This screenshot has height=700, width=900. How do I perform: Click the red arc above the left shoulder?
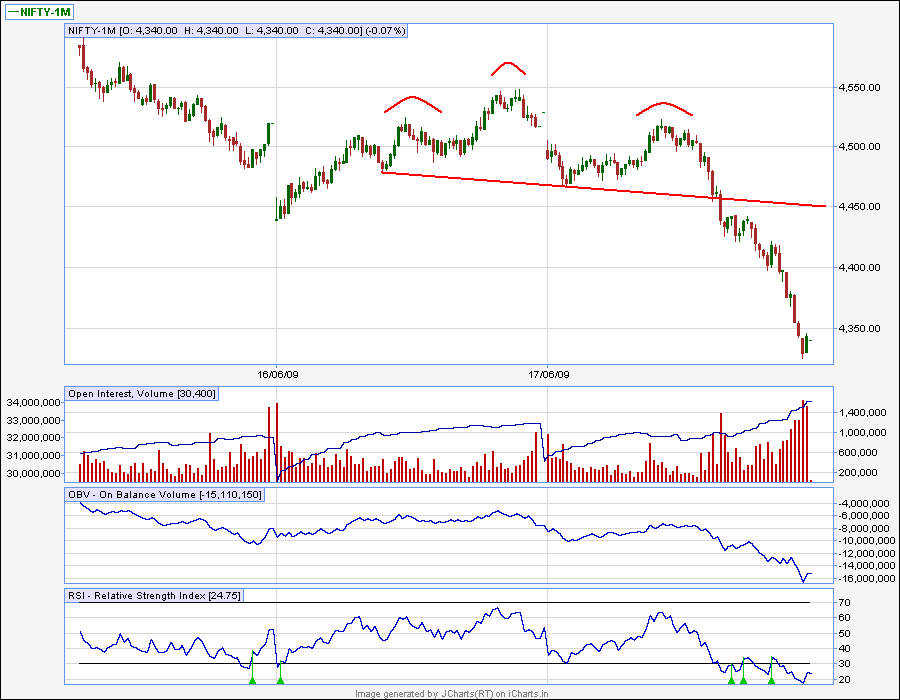413,103
